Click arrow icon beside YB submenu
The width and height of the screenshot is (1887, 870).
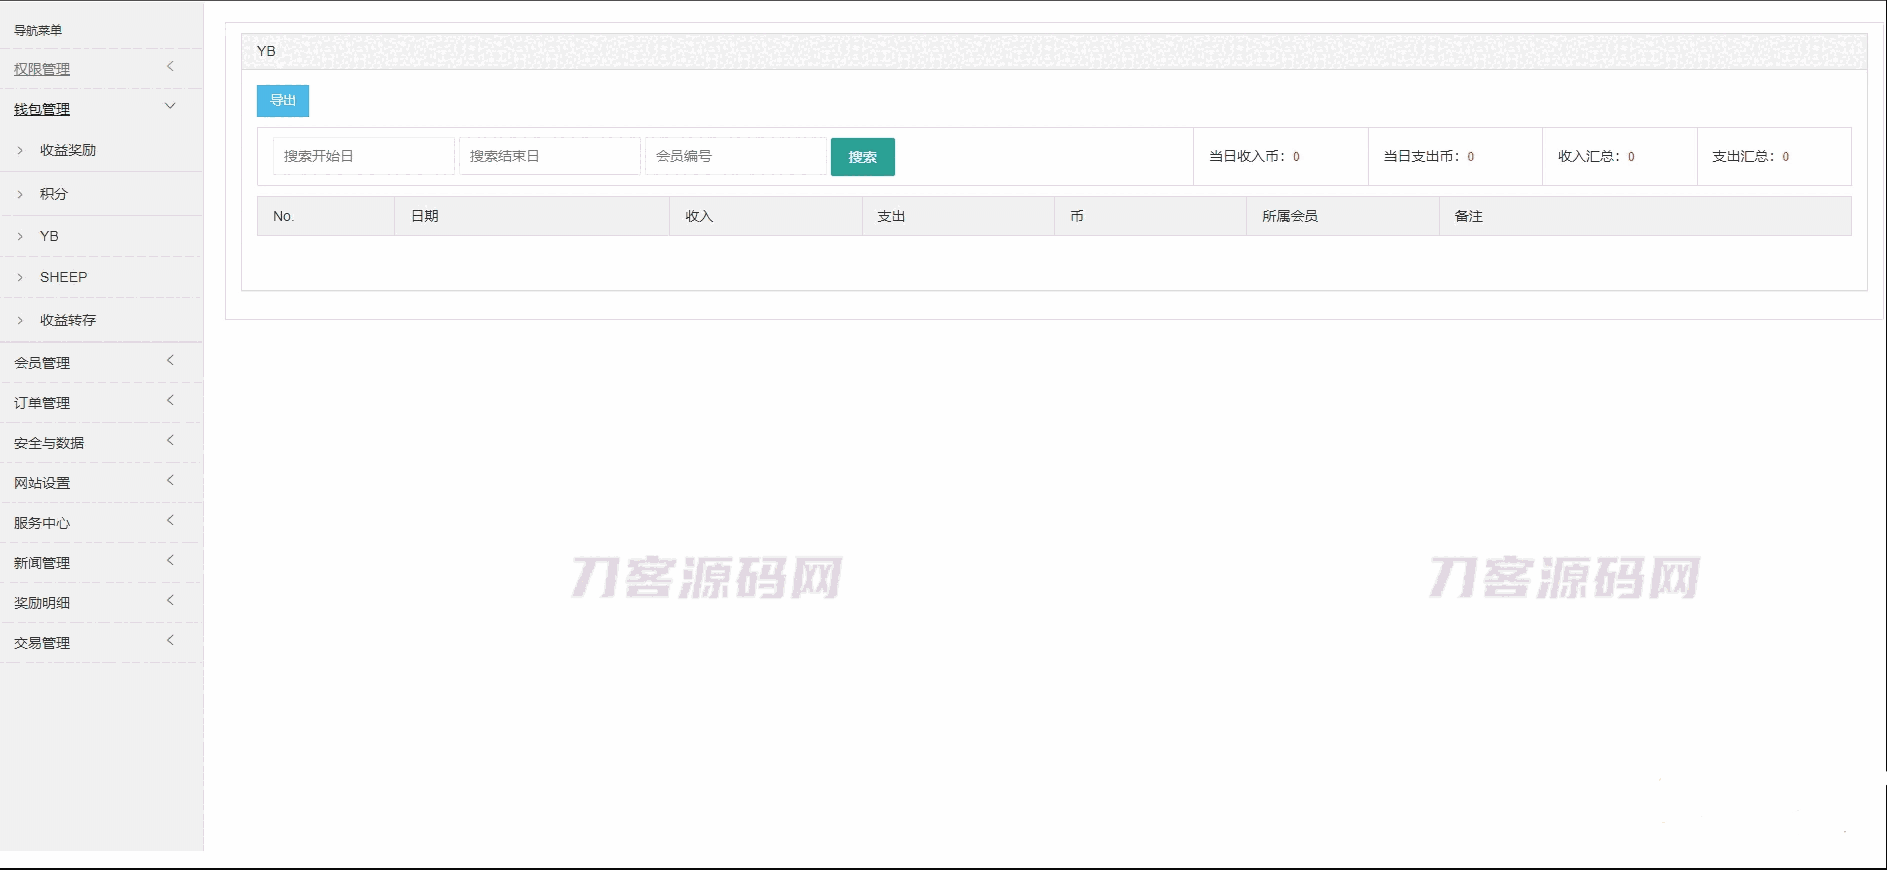(20, 237)
